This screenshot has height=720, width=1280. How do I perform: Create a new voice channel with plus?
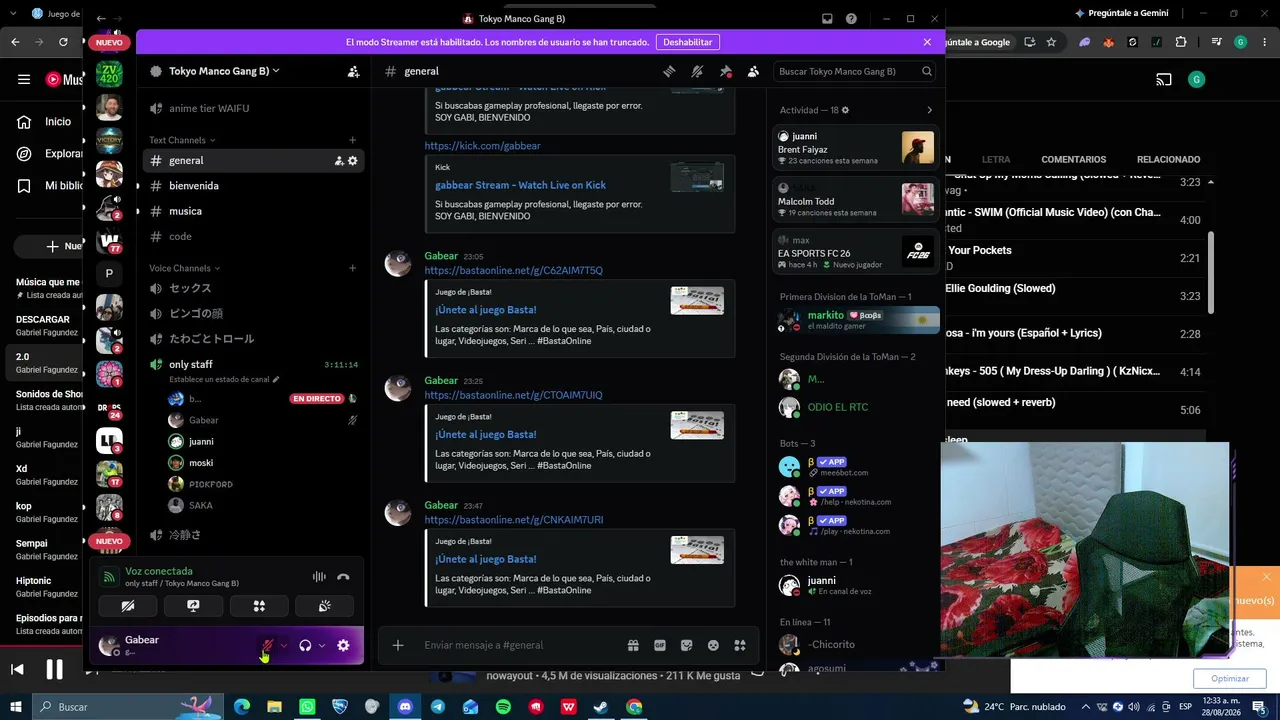(352, 268)
